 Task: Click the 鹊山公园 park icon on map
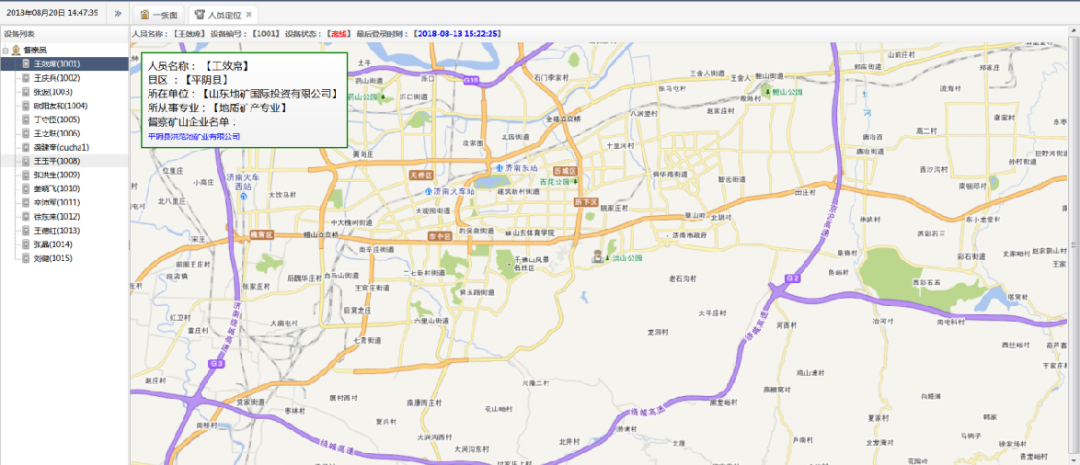tap(767, 90)
